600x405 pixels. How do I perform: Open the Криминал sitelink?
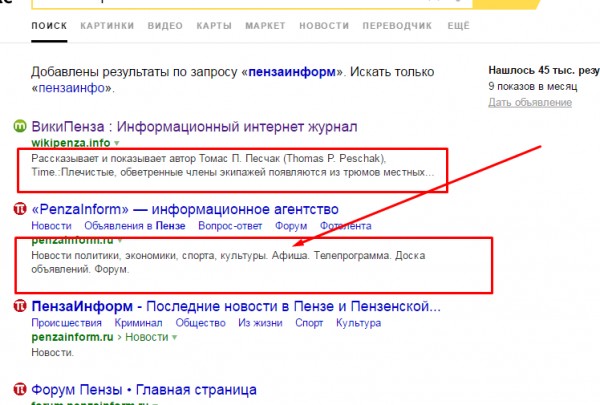(x=139, y=323)
